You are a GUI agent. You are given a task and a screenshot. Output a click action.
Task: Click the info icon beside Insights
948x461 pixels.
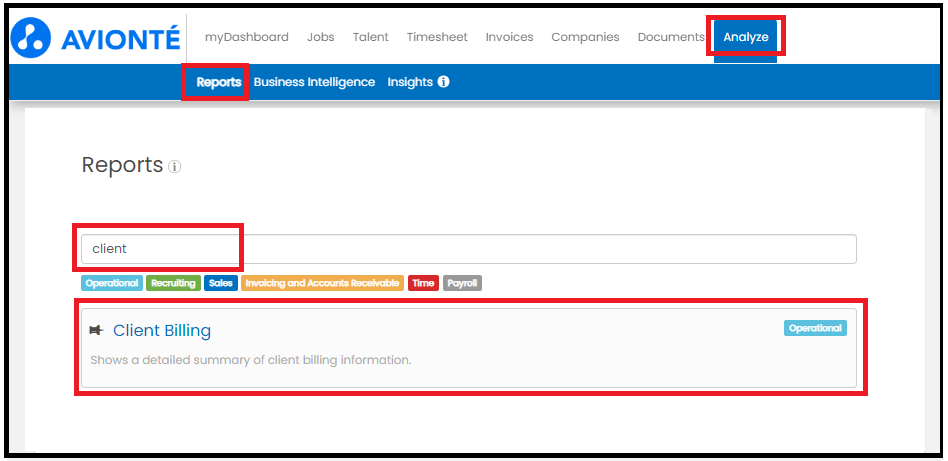(x=443, y=82)
